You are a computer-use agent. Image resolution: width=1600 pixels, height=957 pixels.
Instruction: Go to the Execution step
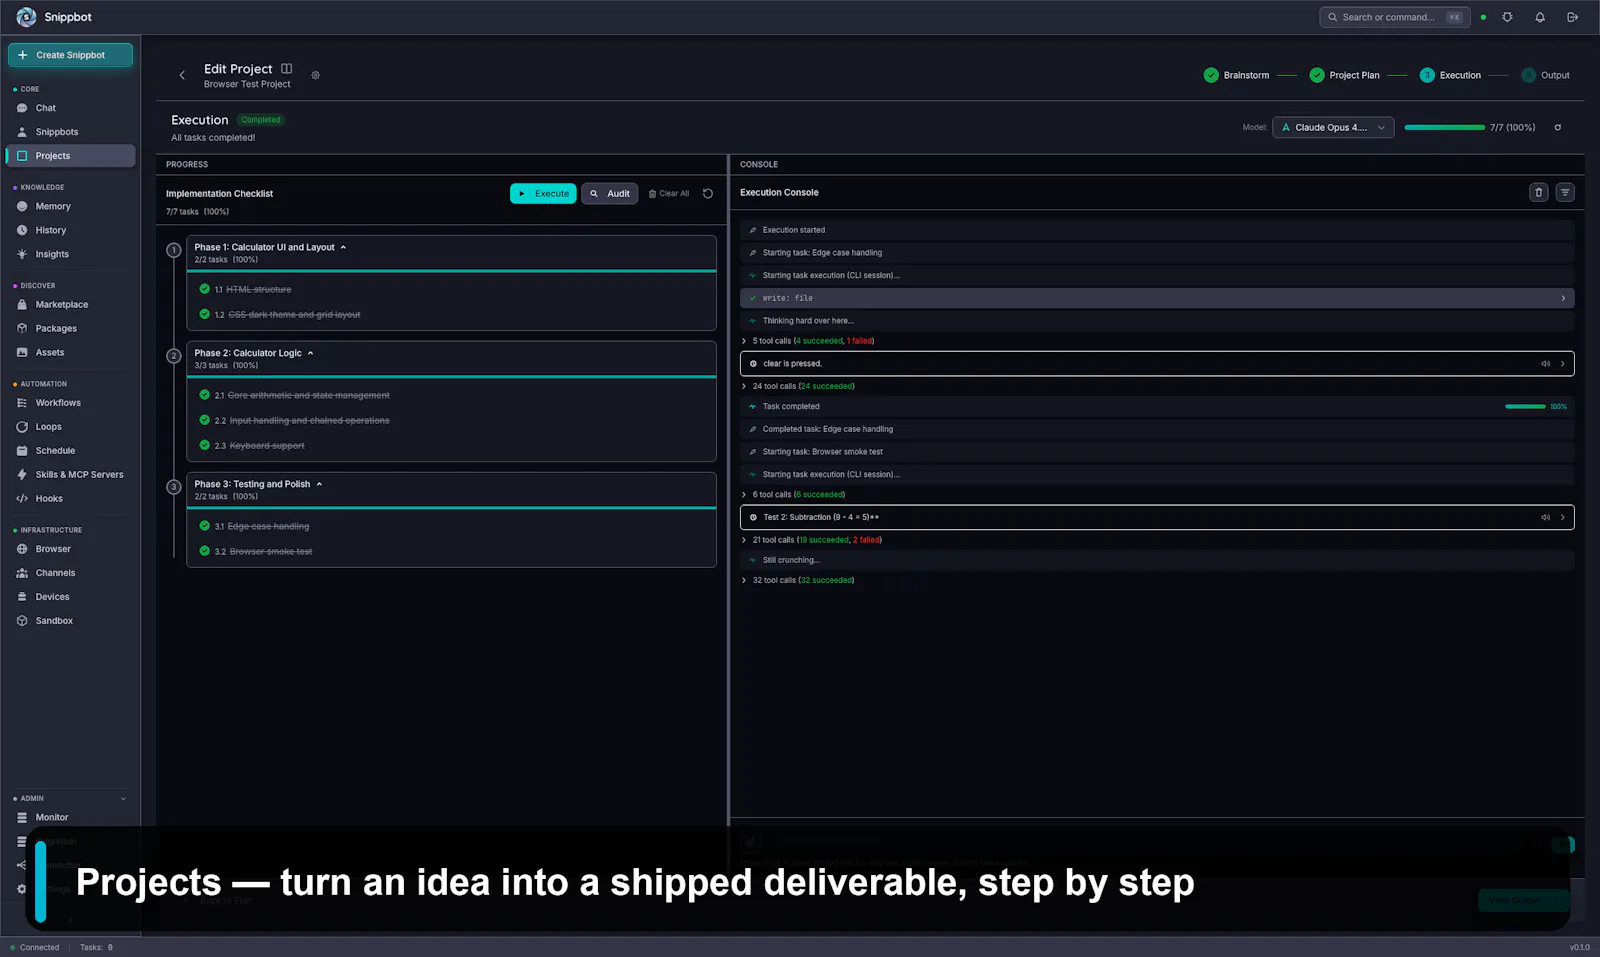pyautogui.click(x=1450, y=75)
